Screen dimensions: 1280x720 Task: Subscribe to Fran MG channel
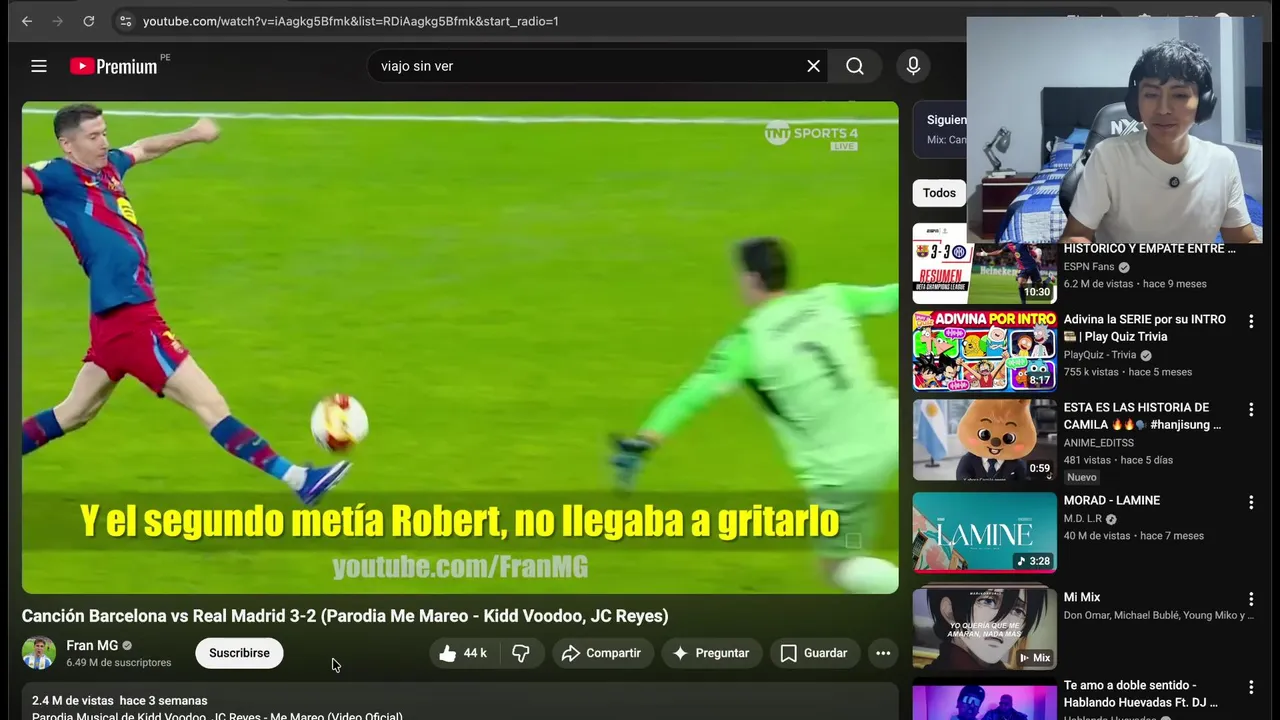pos(239,653)
